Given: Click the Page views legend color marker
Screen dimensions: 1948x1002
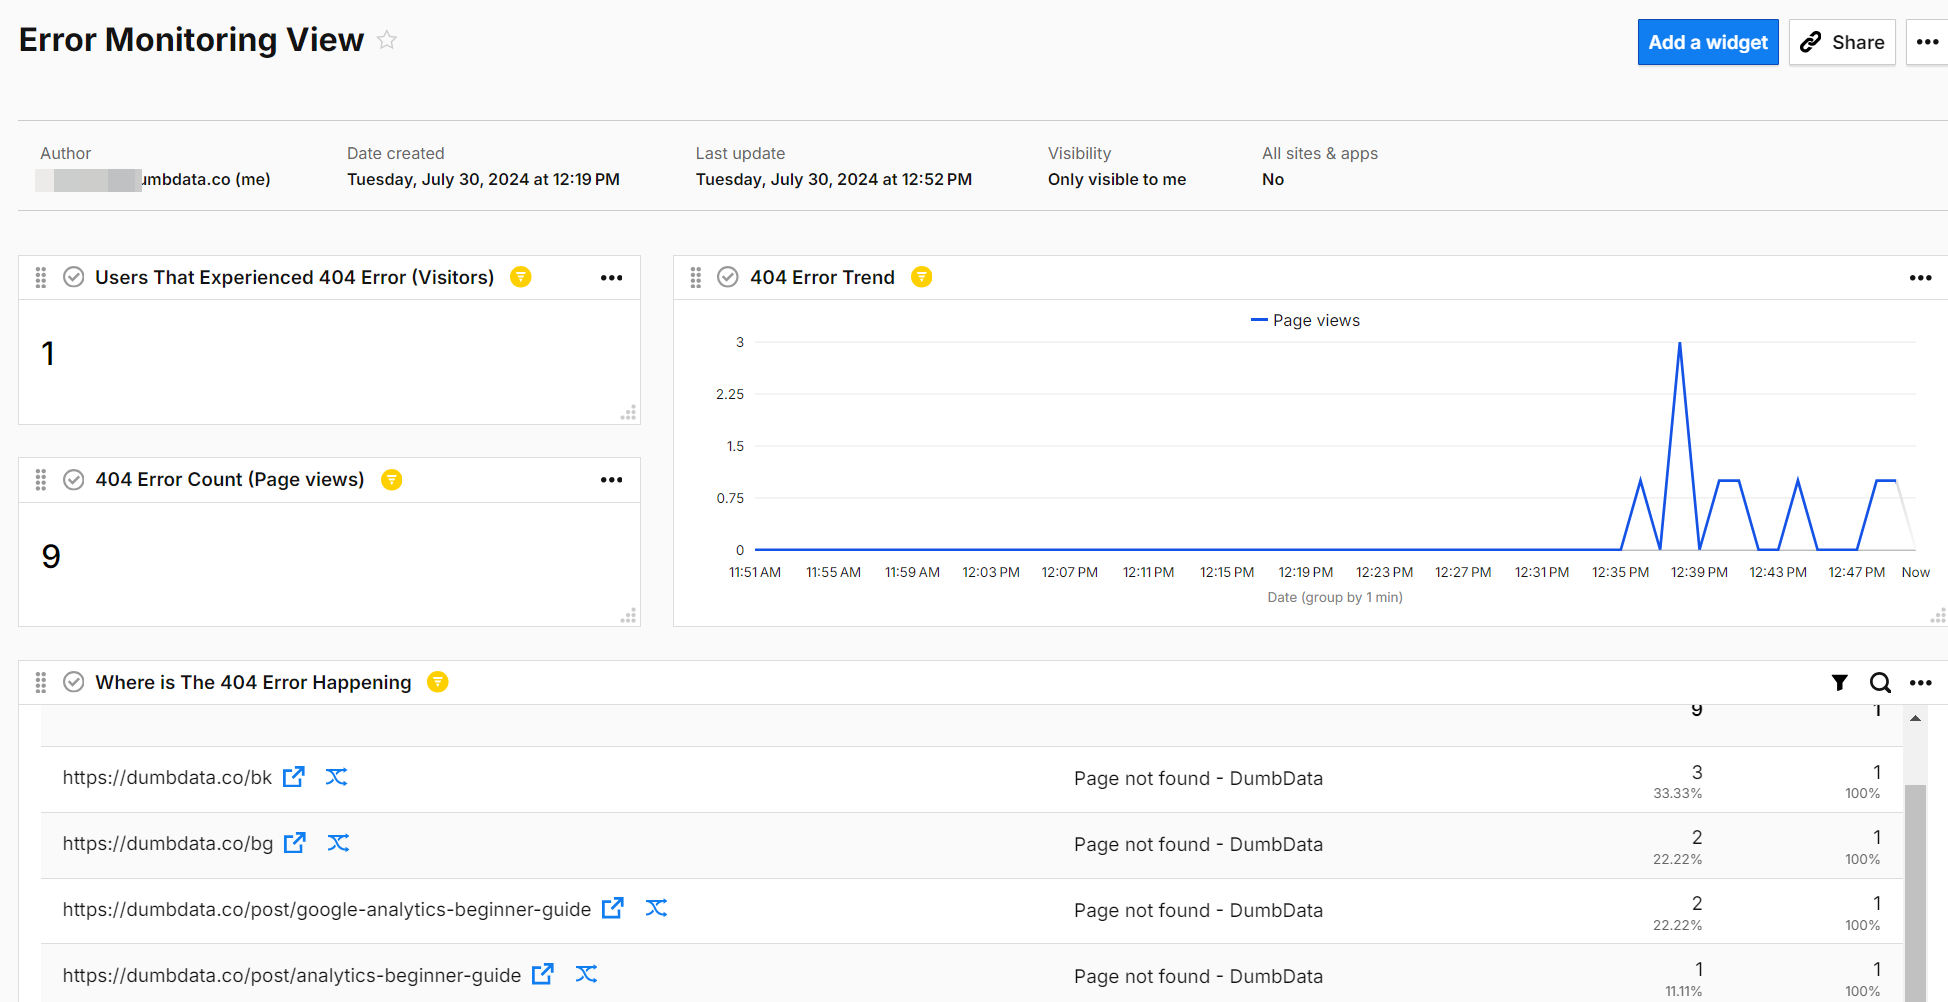Looking at the screenshot, I should [1259, 320].
